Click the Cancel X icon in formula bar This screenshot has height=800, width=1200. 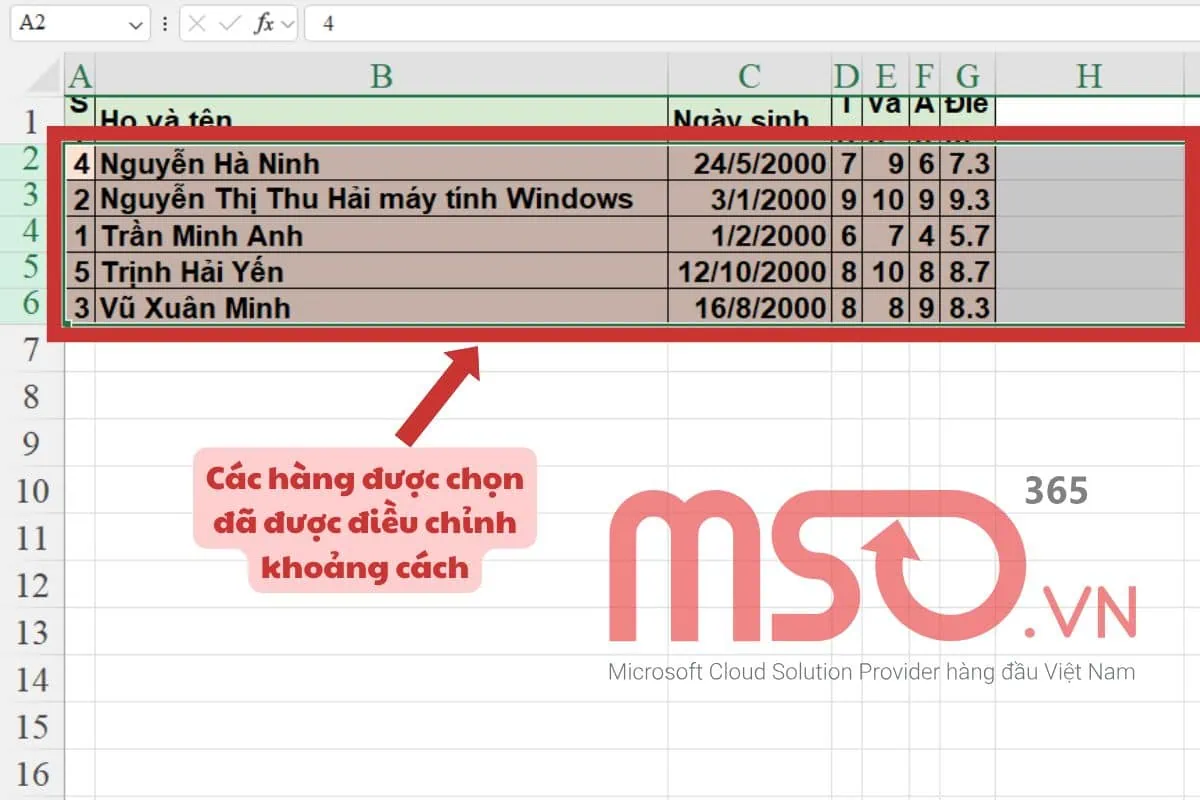click(x=197, y=24)
